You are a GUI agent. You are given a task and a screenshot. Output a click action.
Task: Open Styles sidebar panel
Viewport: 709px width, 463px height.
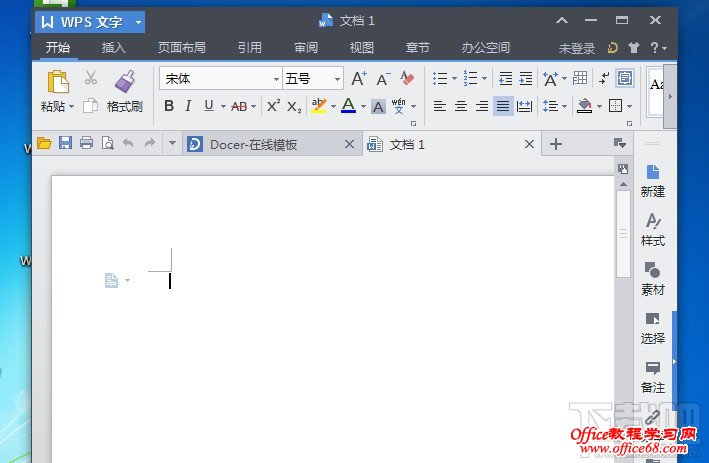[652, 230]
